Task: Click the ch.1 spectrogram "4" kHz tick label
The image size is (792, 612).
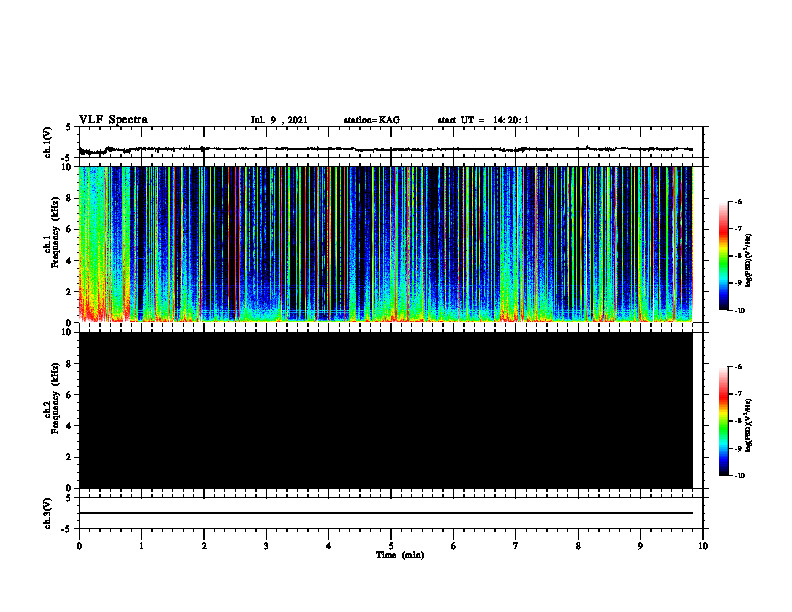Action: click(x=71, y=261)
